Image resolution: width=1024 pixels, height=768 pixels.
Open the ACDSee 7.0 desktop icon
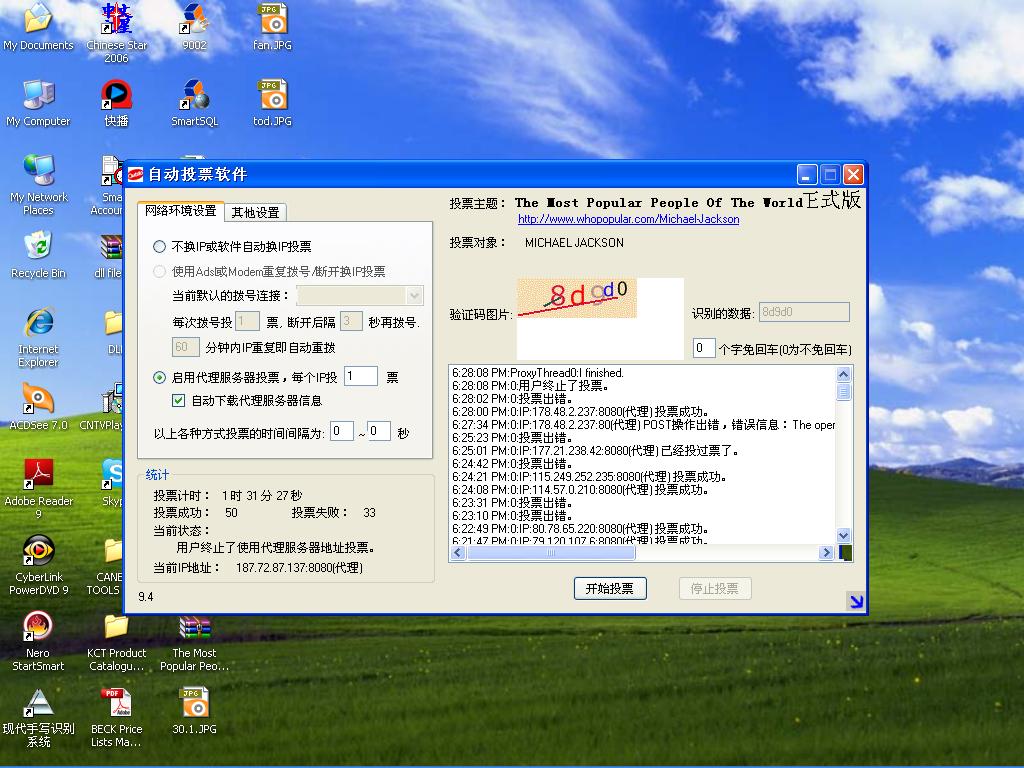pos(38,398)
